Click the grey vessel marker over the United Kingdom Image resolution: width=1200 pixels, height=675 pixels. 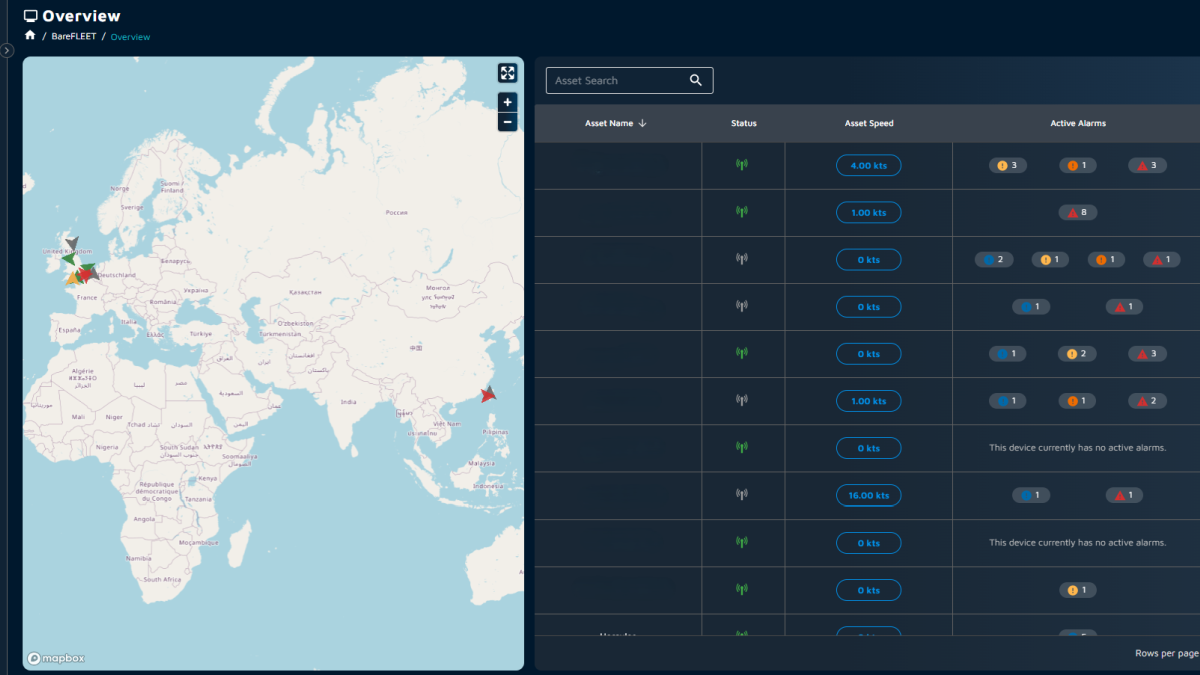click(74, 243)
